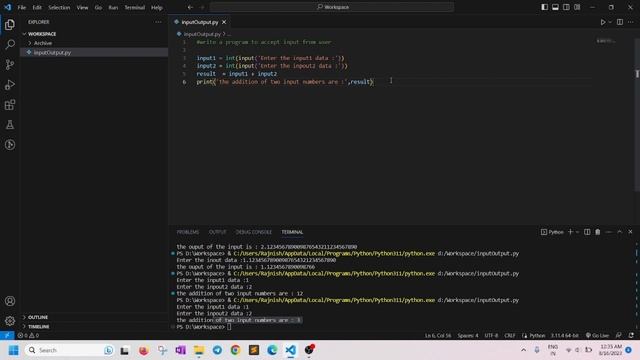Change indentation via Spaces: 4
The height and width of the screenshot is (360, 640).
(x=468, y=336)
